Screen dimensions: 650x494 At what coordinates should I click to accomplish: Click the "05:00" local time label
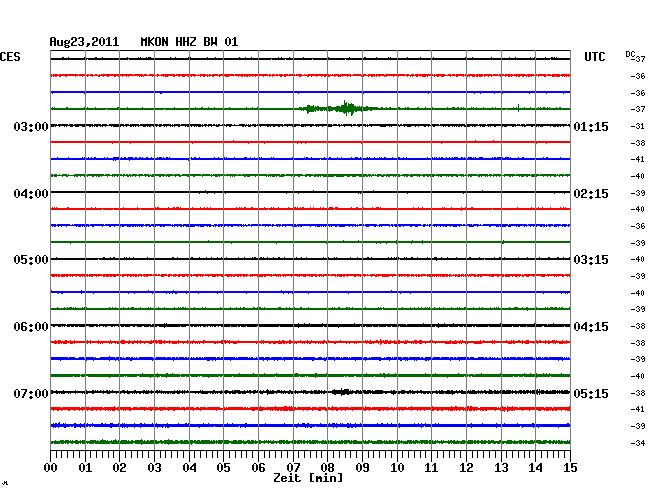pos(31,260)
